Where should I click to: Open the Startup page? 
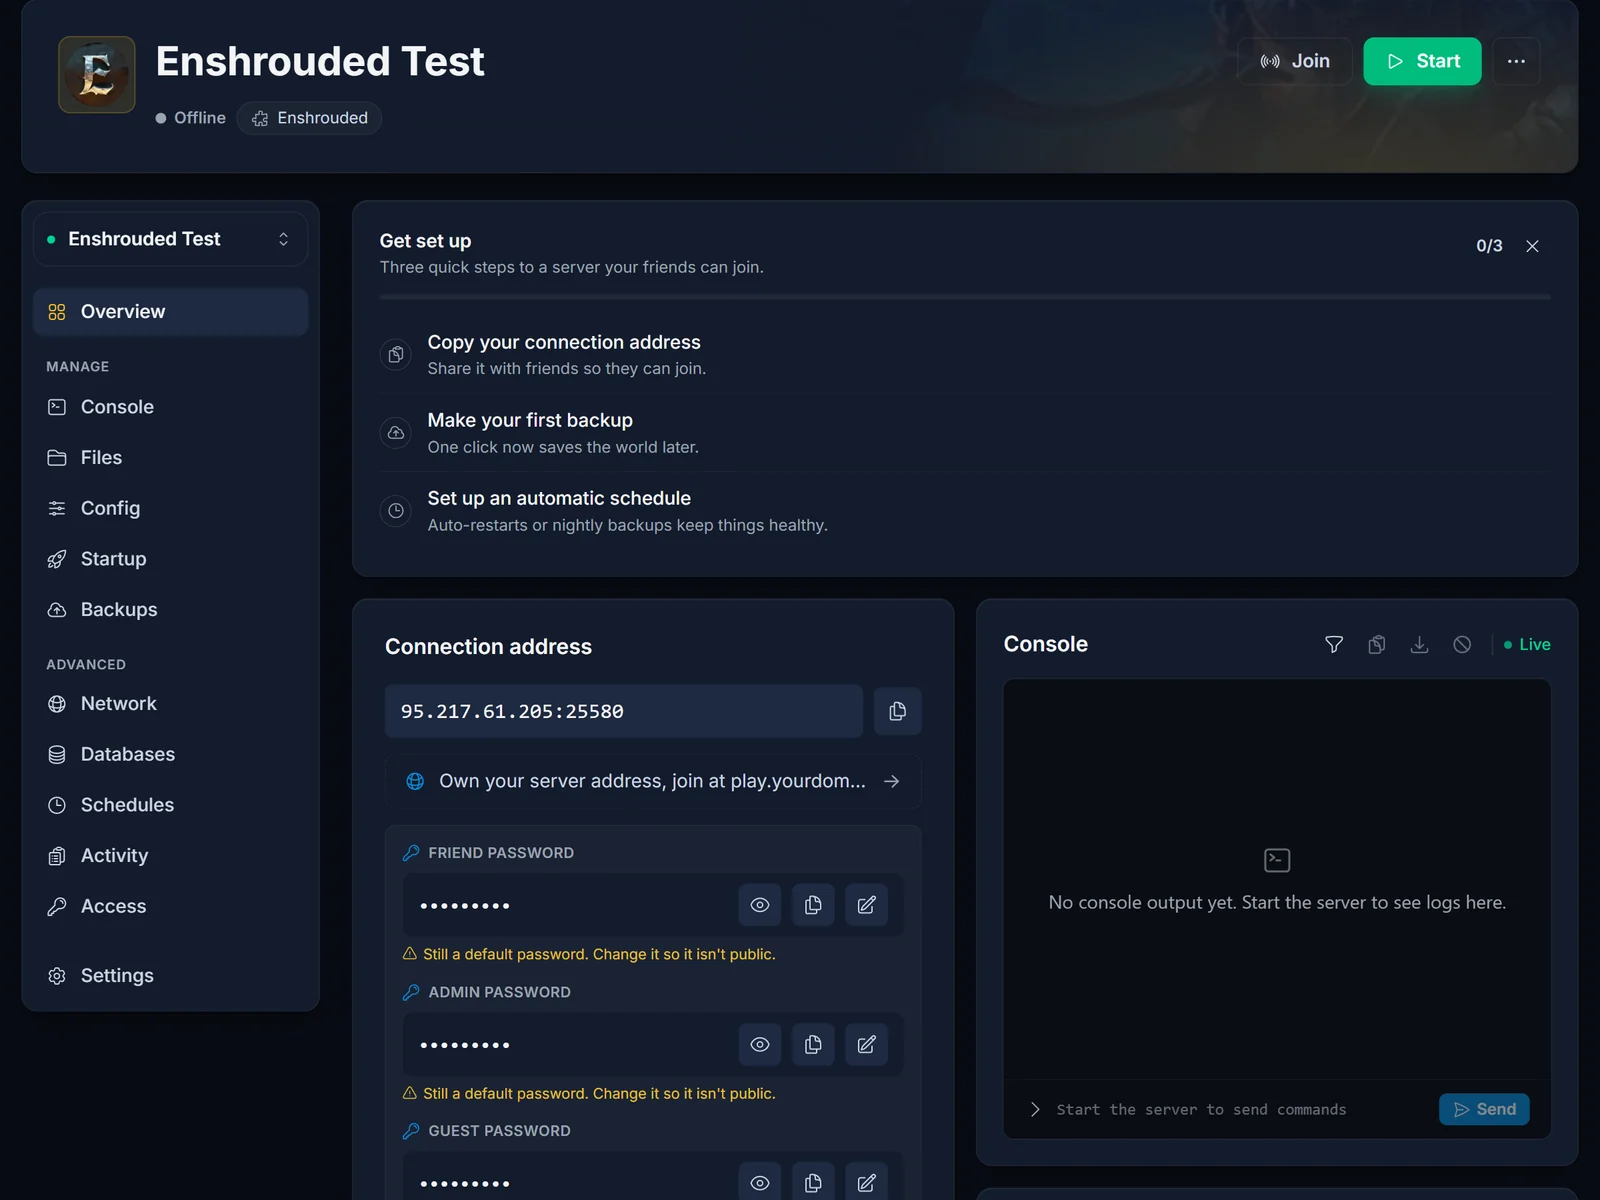coord(171,559)
